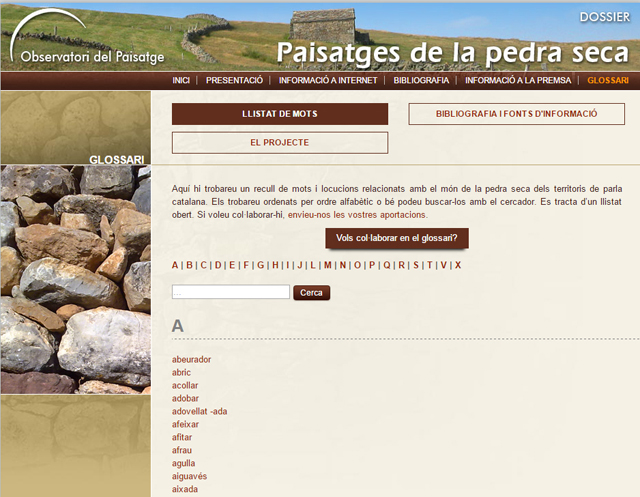Click the LLISTAT DE MOTS button

pyautogui.click(x=280, y=114)
